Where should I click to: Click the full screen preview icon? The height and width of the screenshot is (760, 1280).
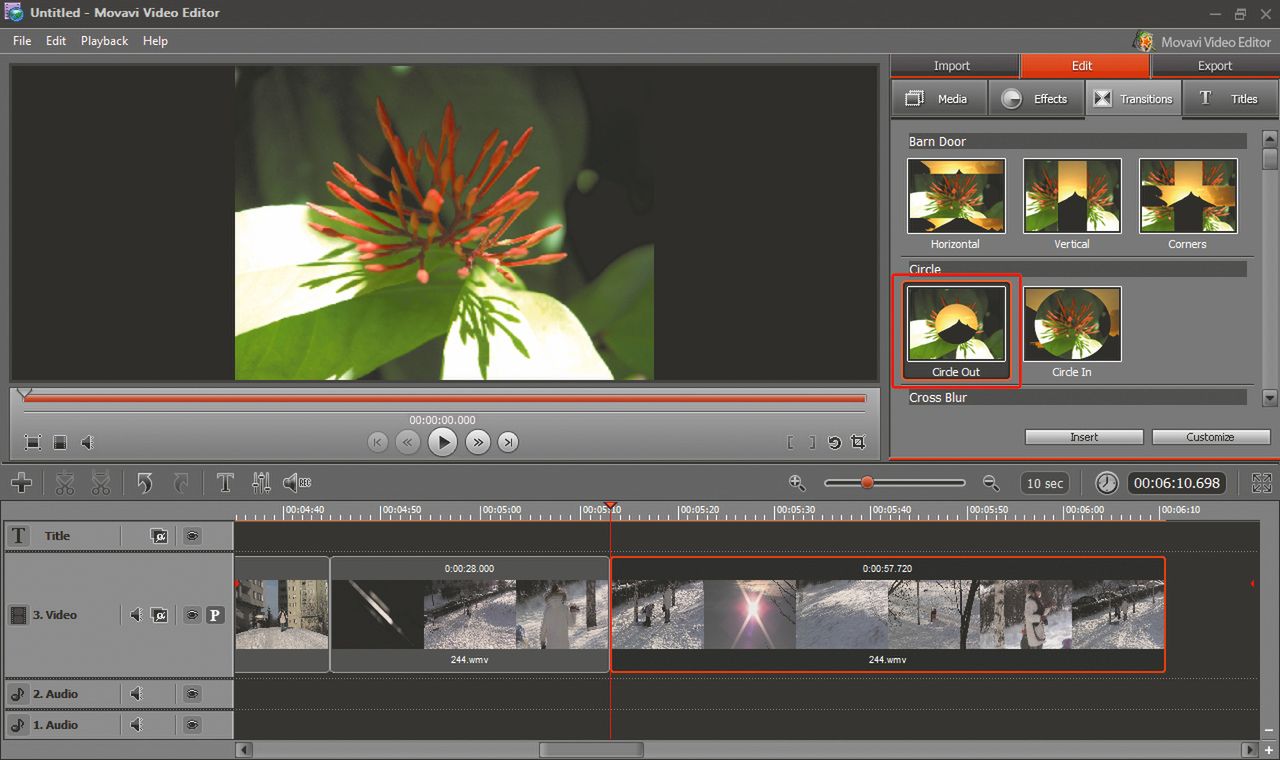pos(33,442)
